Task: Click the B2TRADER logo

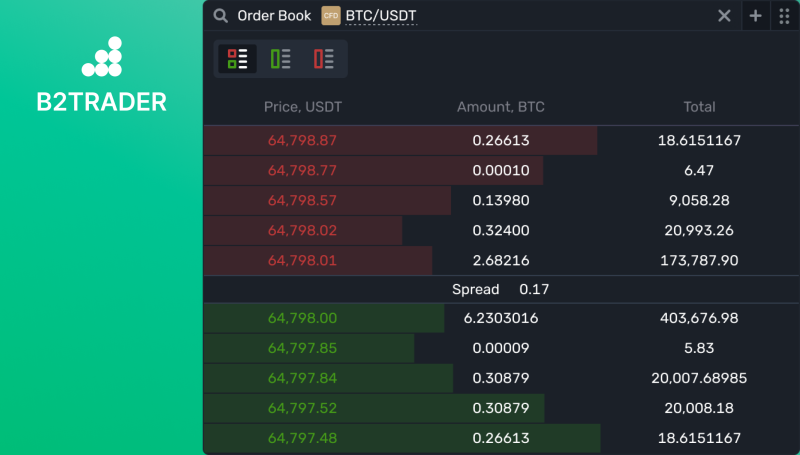Action: (101, 76)
